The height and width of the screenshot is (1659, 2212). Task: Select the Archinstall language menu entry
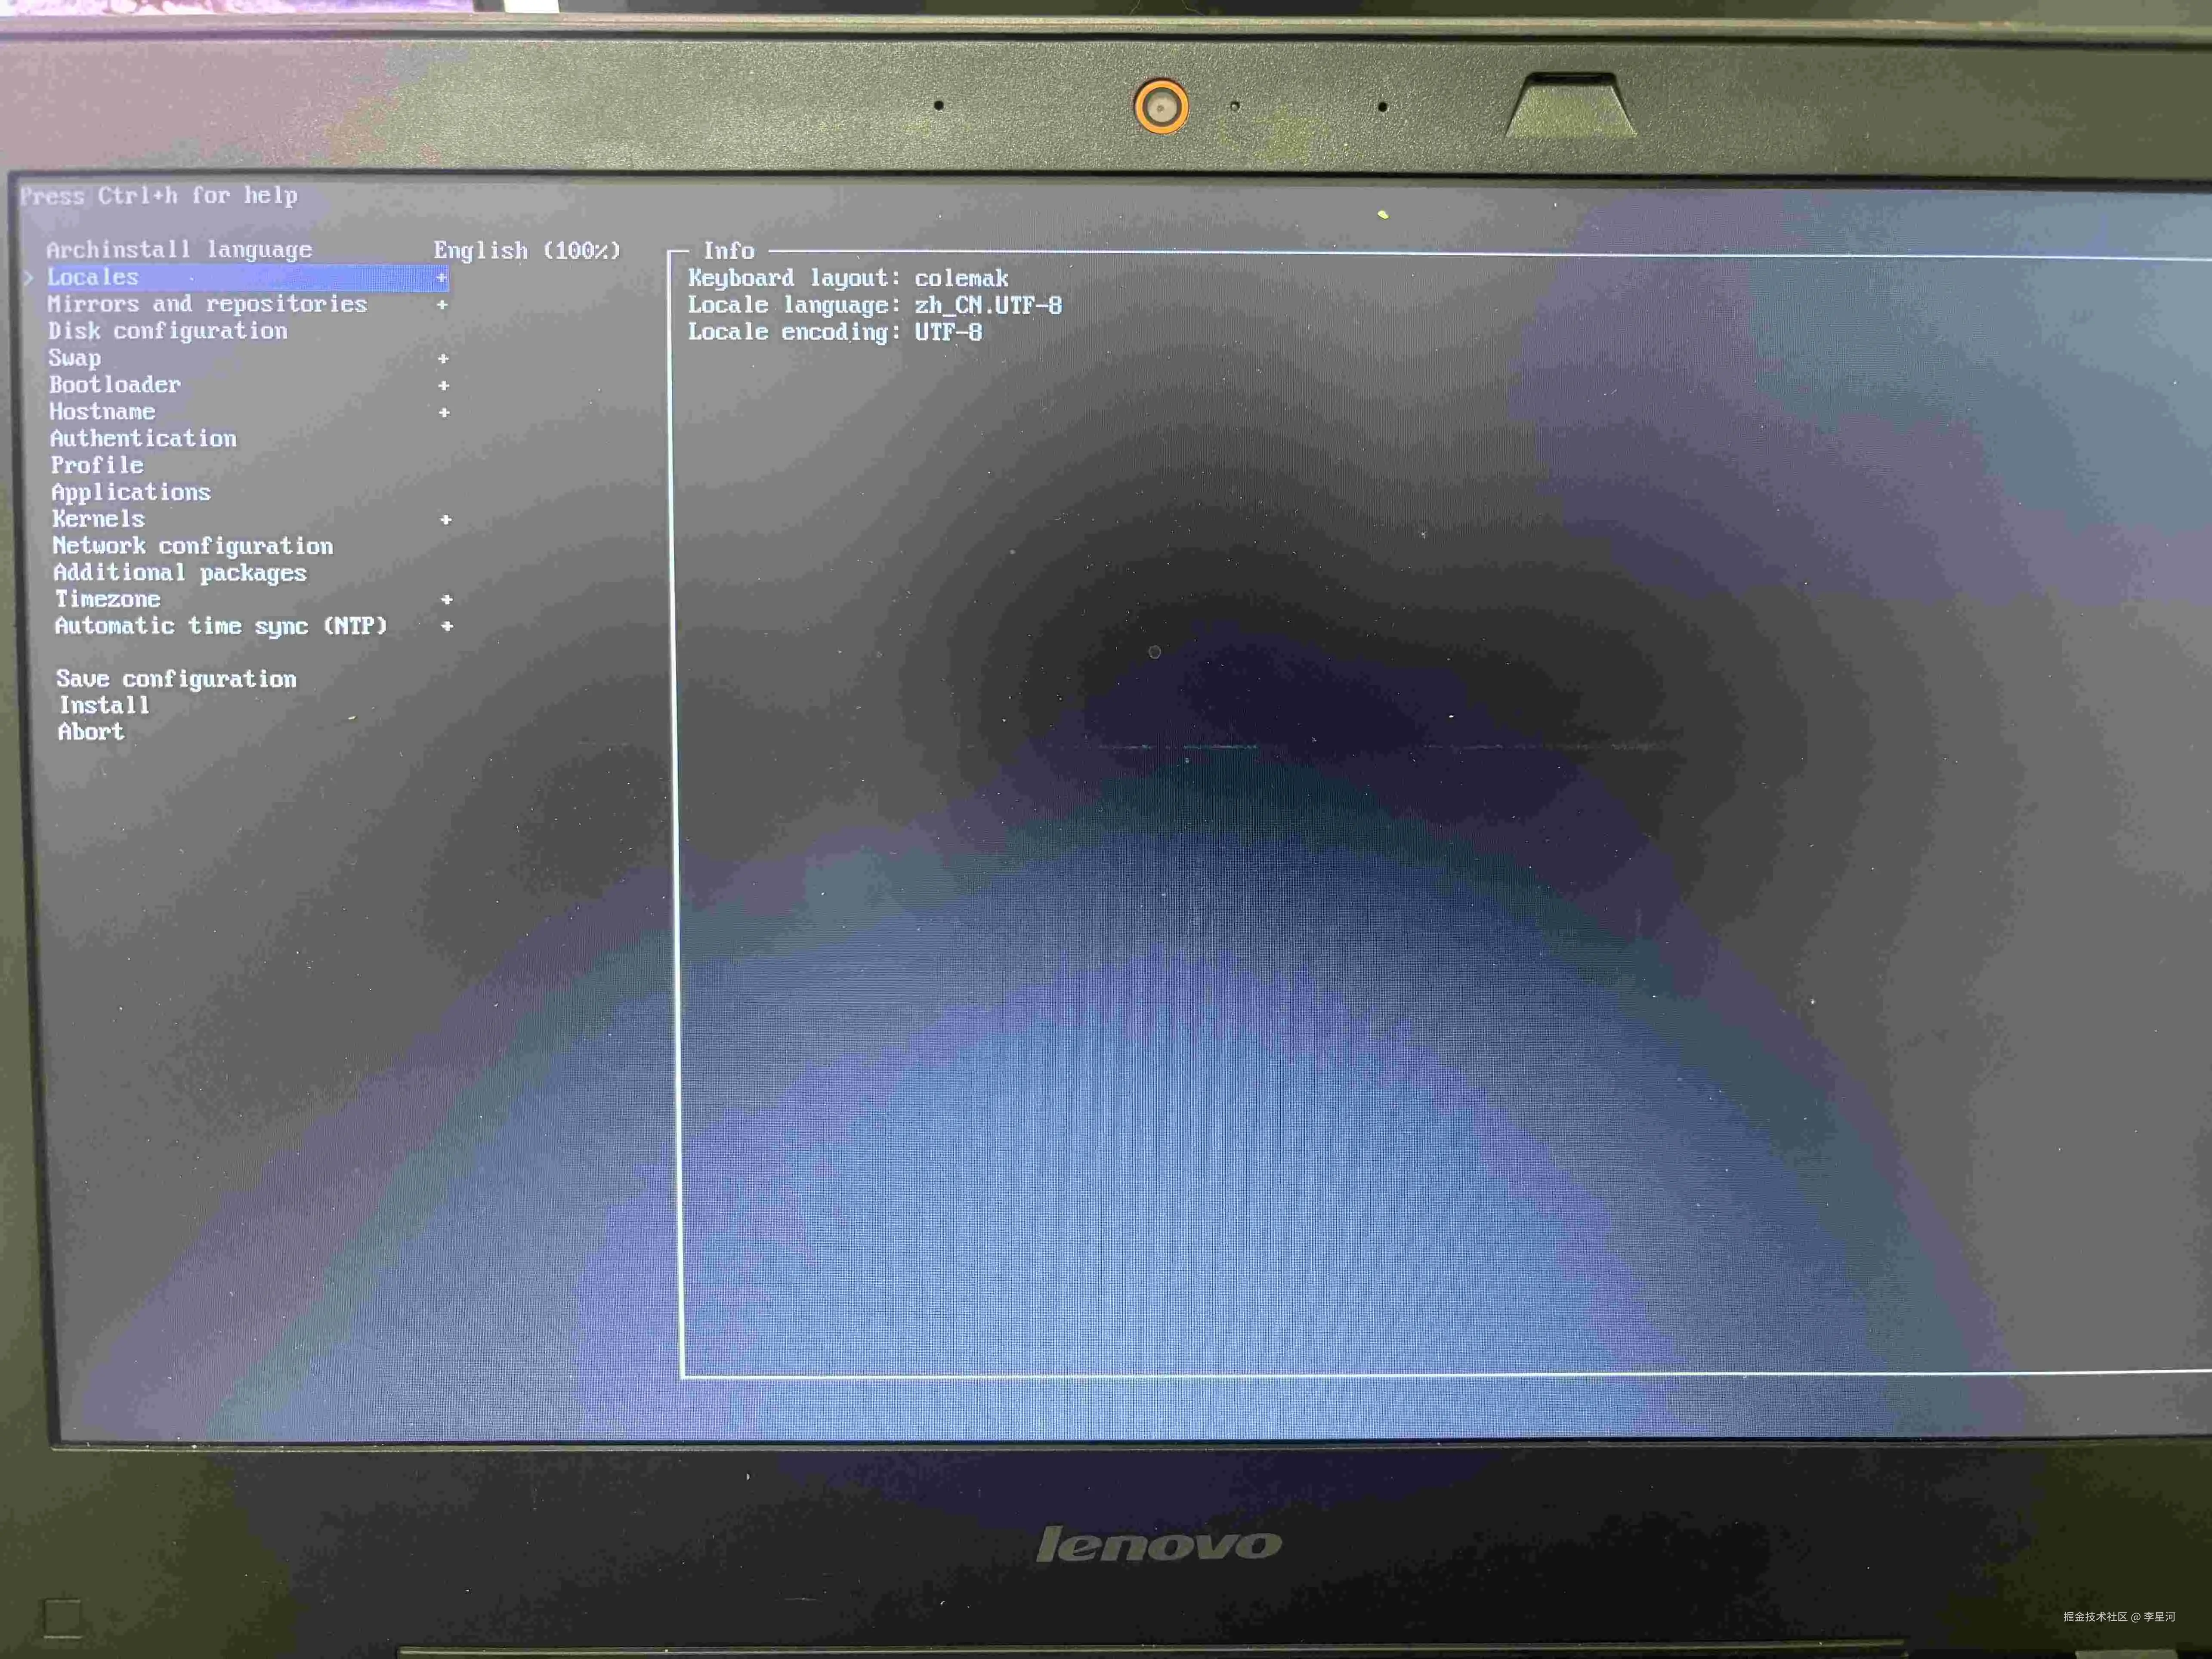[x=179, y=249]
